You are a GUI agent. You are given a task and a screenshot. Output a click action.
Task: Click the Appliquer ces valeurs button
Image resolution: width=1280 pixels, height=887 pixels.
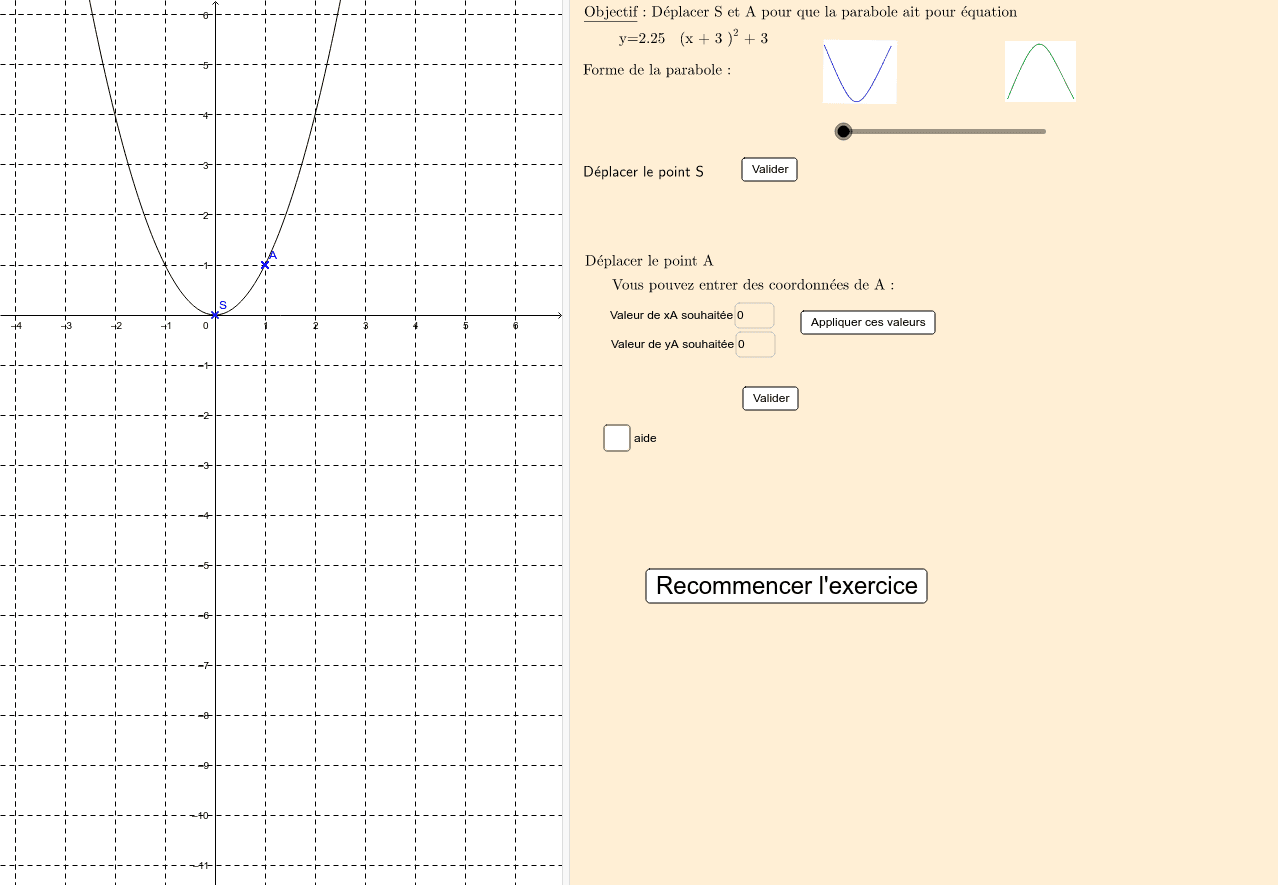click(867, 322)
